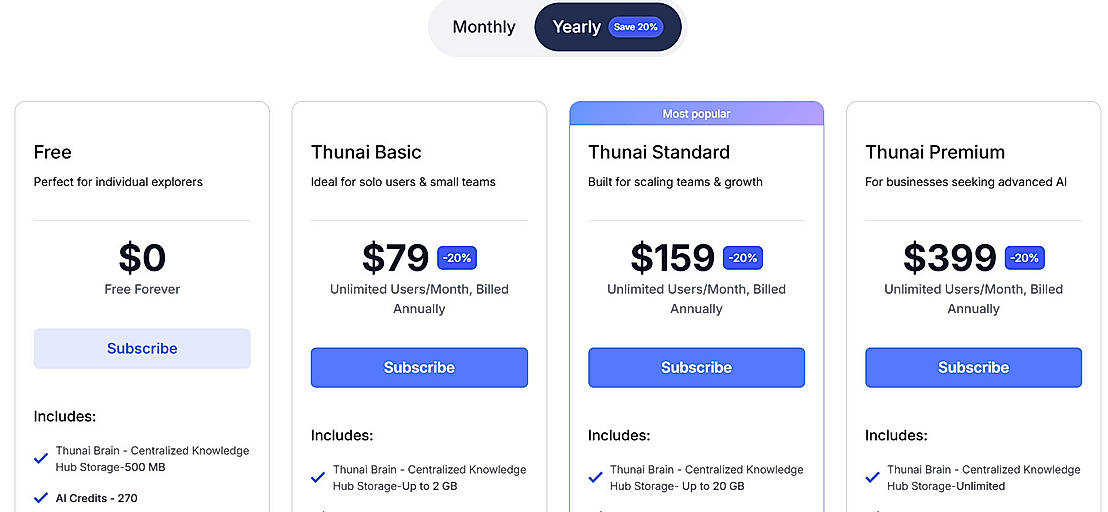This screenshot has width=1108, height=512.
Task: Click checkmark beside AI Credits - 270
Action: (41, 497)
